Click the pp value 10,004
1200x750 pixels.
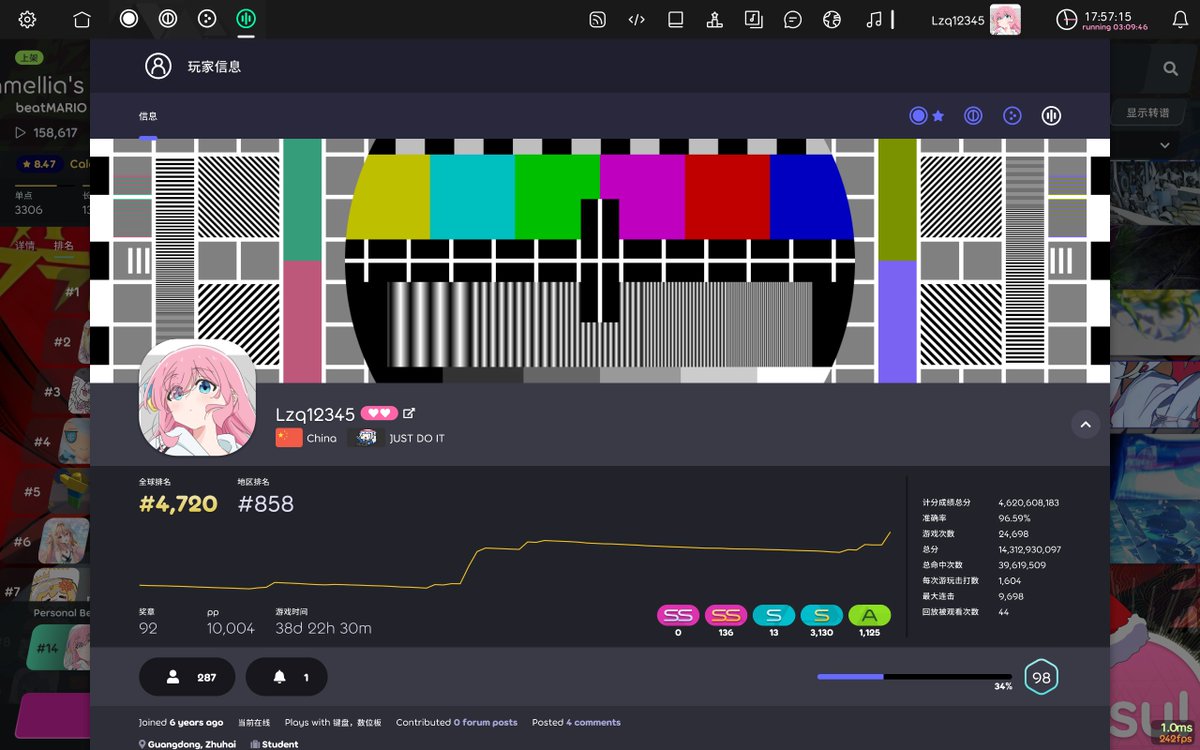[x=231, y=628]
